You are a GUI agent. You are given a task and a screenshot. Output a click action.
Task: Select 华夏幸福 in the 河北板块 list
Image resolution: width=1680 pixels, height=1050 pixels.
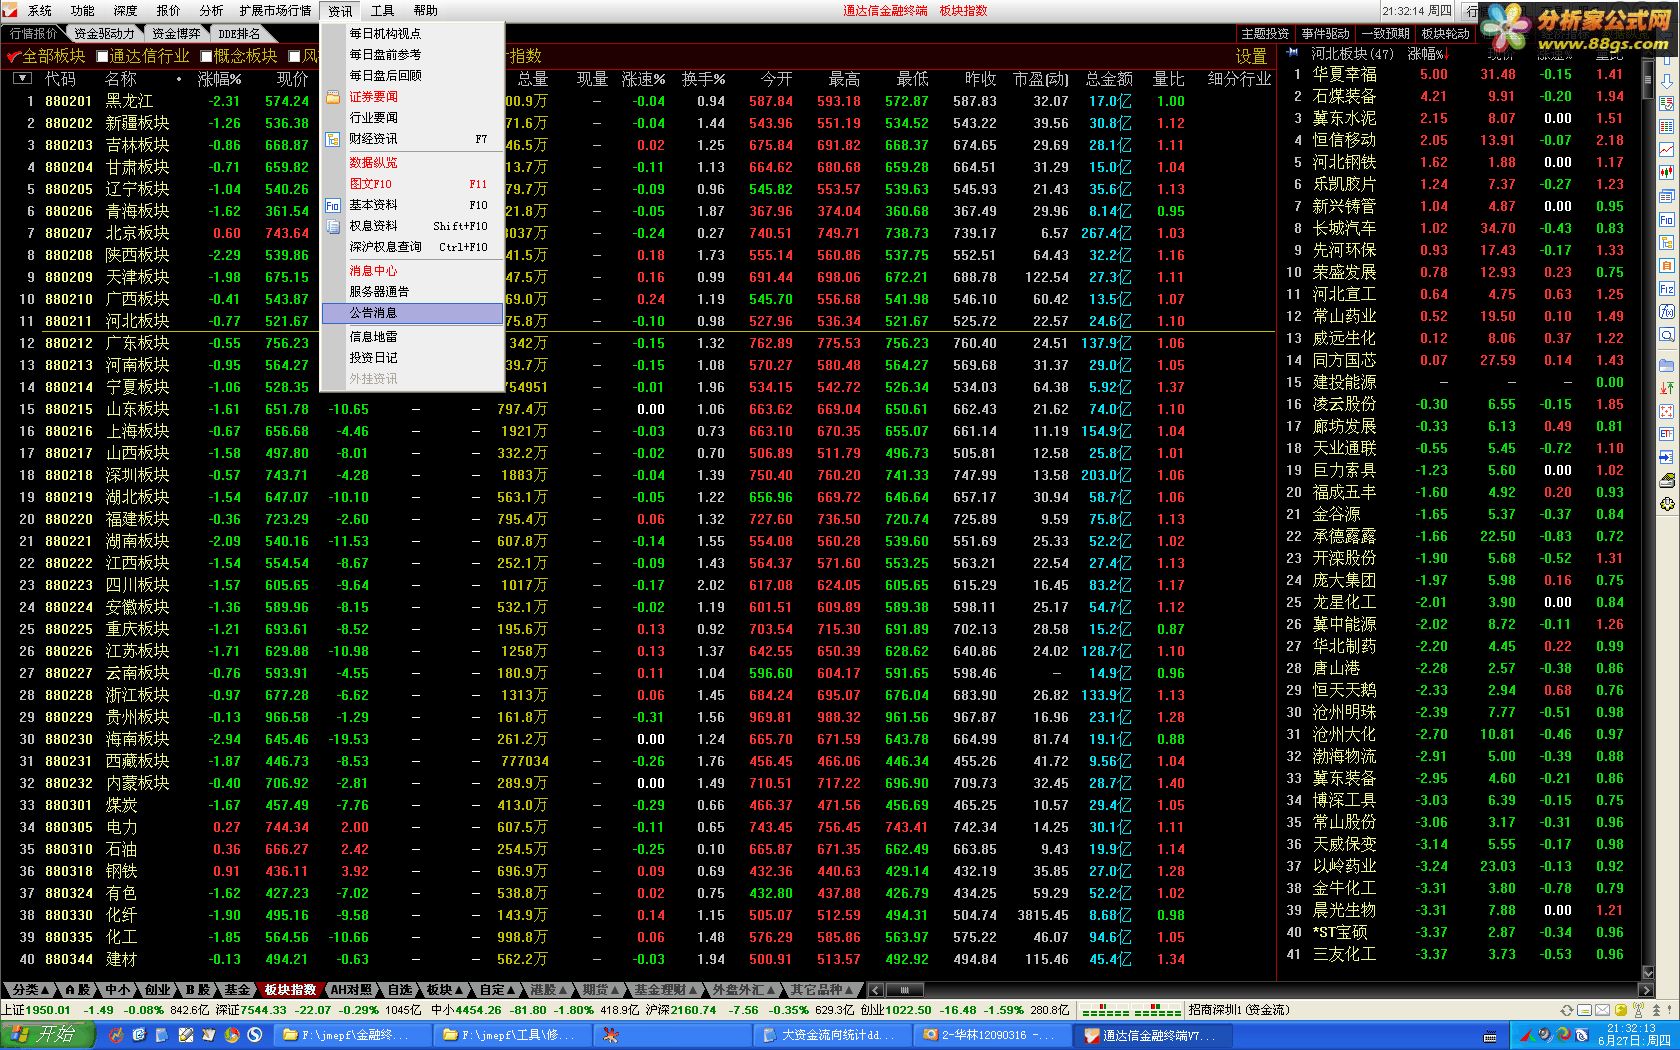[1344, 74]
